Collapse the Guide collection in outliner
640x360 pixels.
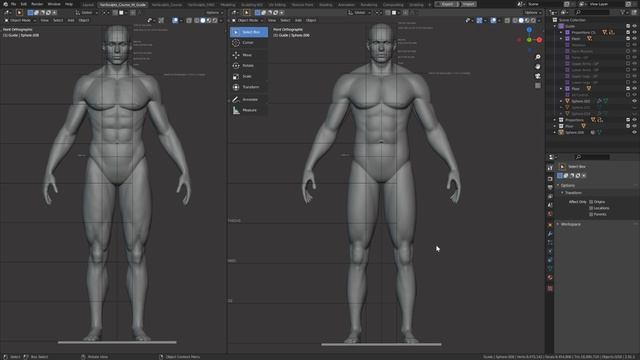tap(555, 26)
